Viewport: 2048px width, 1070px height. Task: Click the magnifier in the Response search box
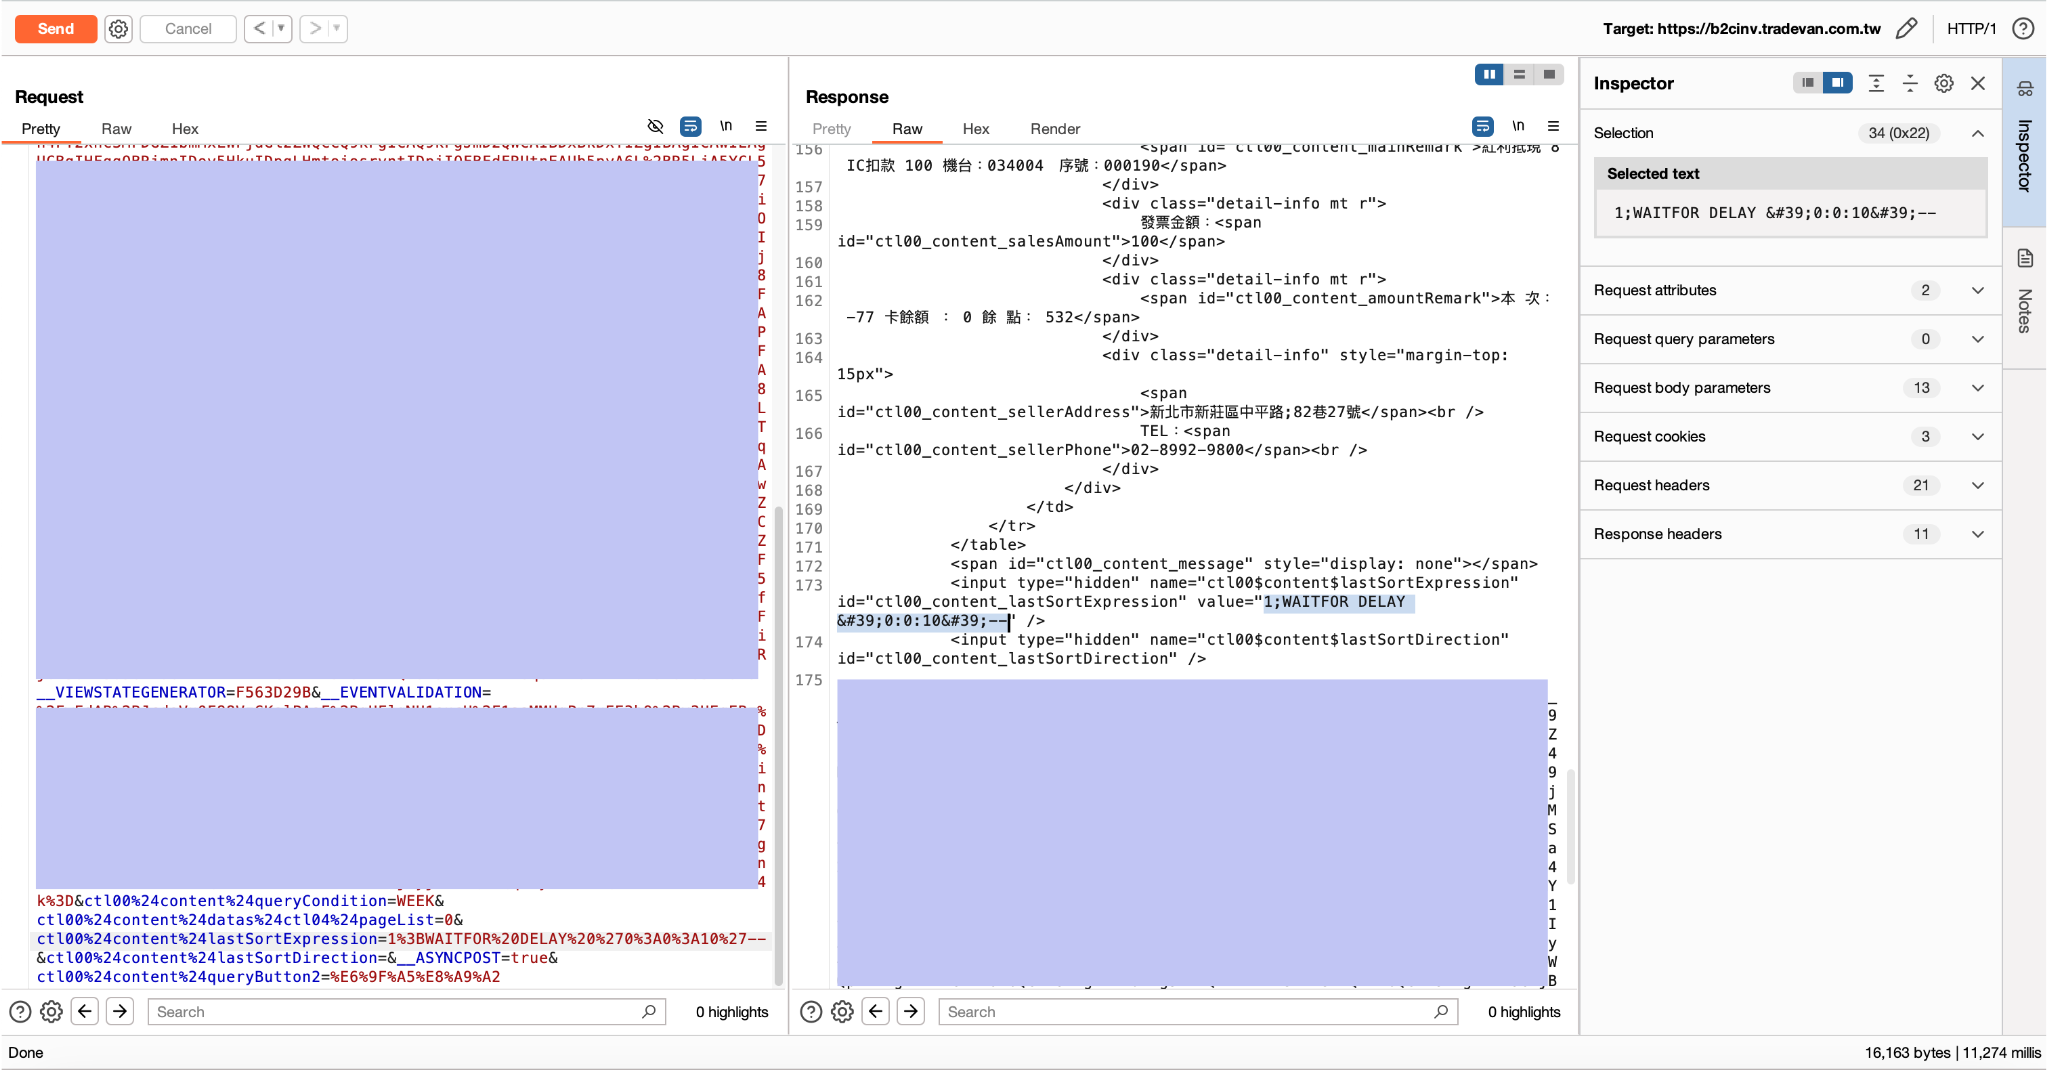(x=1441, y=1012)
